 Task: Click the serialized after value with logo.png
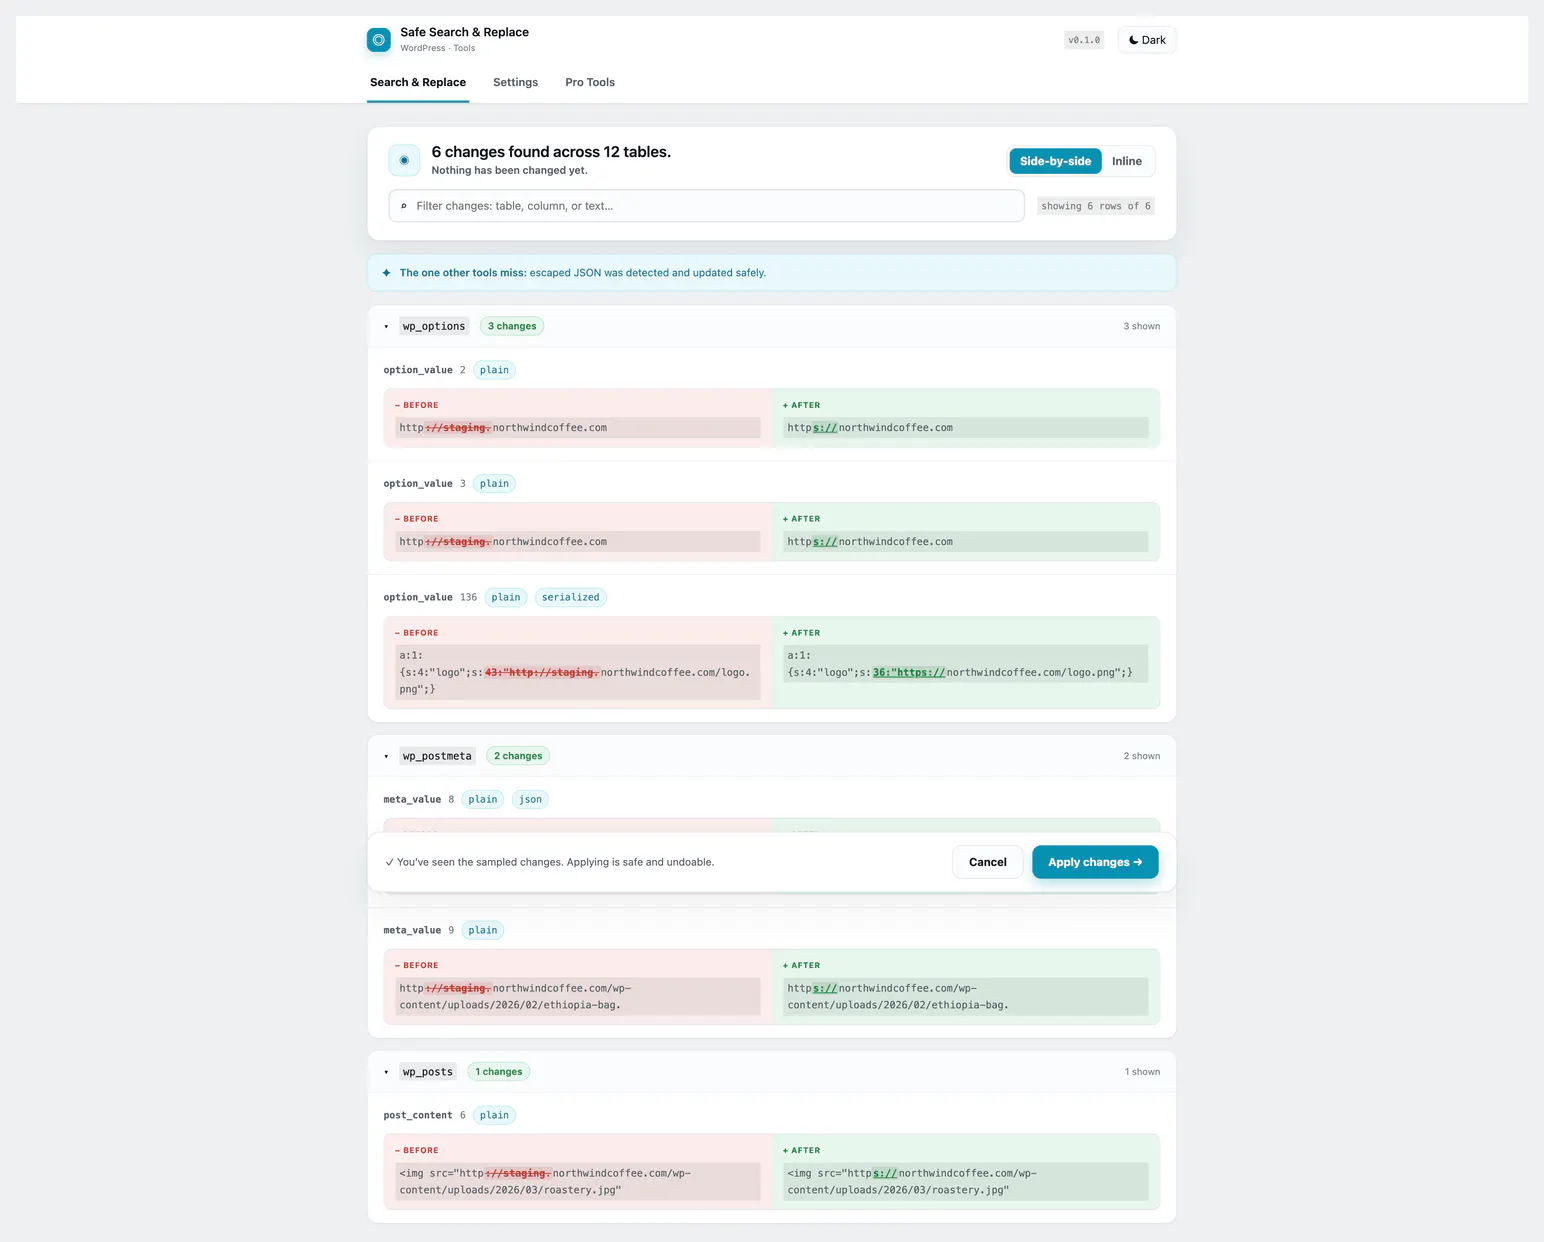tap(966, 664)
